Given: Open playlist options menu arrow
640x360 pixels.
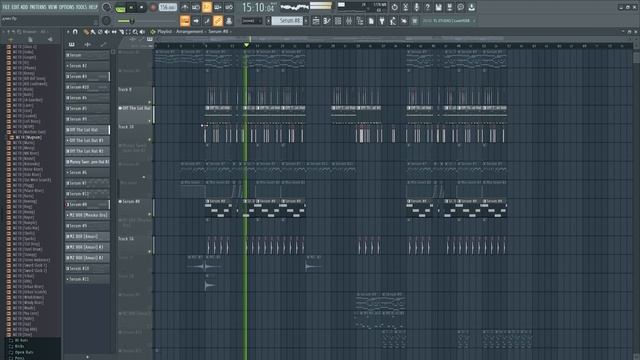Looking at the screenshot, I should click(x=68, y=32).
